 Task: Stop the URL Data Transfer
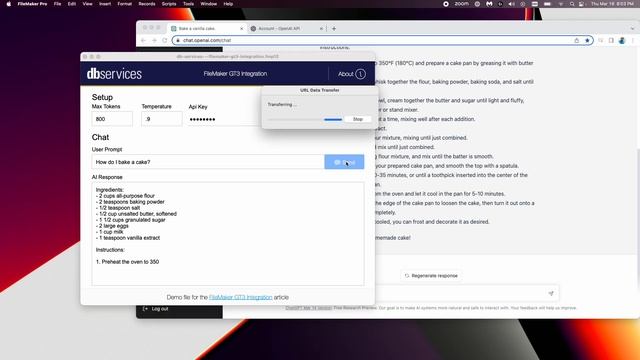pyautogui.click(x=358, y=119)
